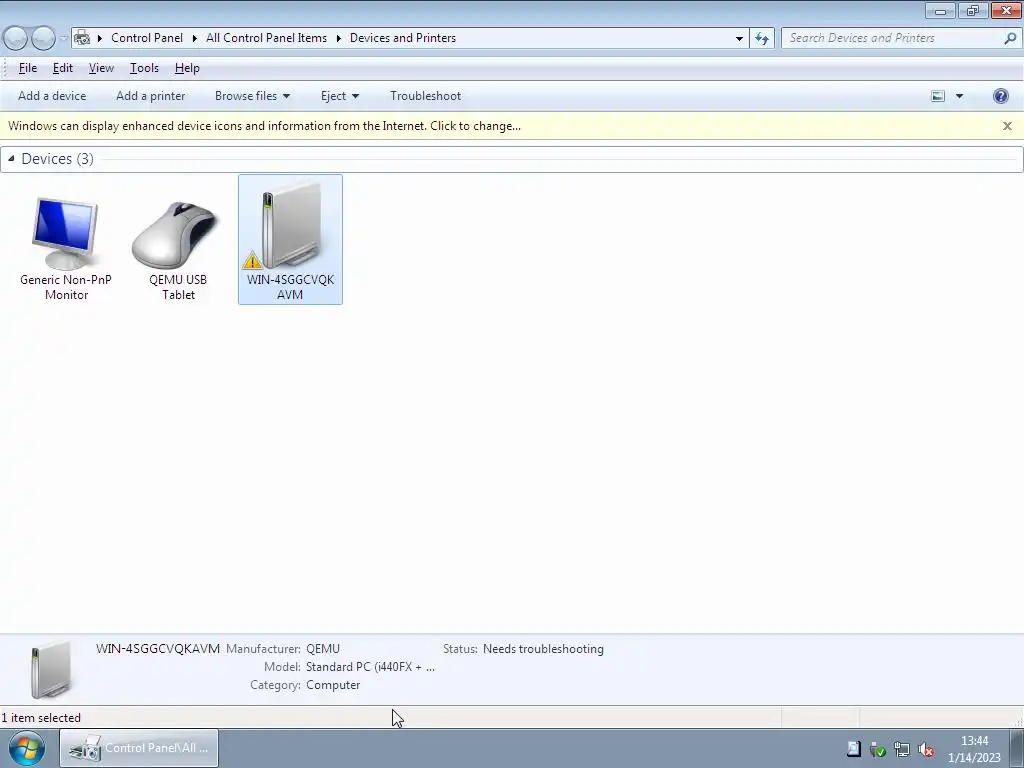Click Add a device
Screen dimensions: 1024x768
[52, 96]
